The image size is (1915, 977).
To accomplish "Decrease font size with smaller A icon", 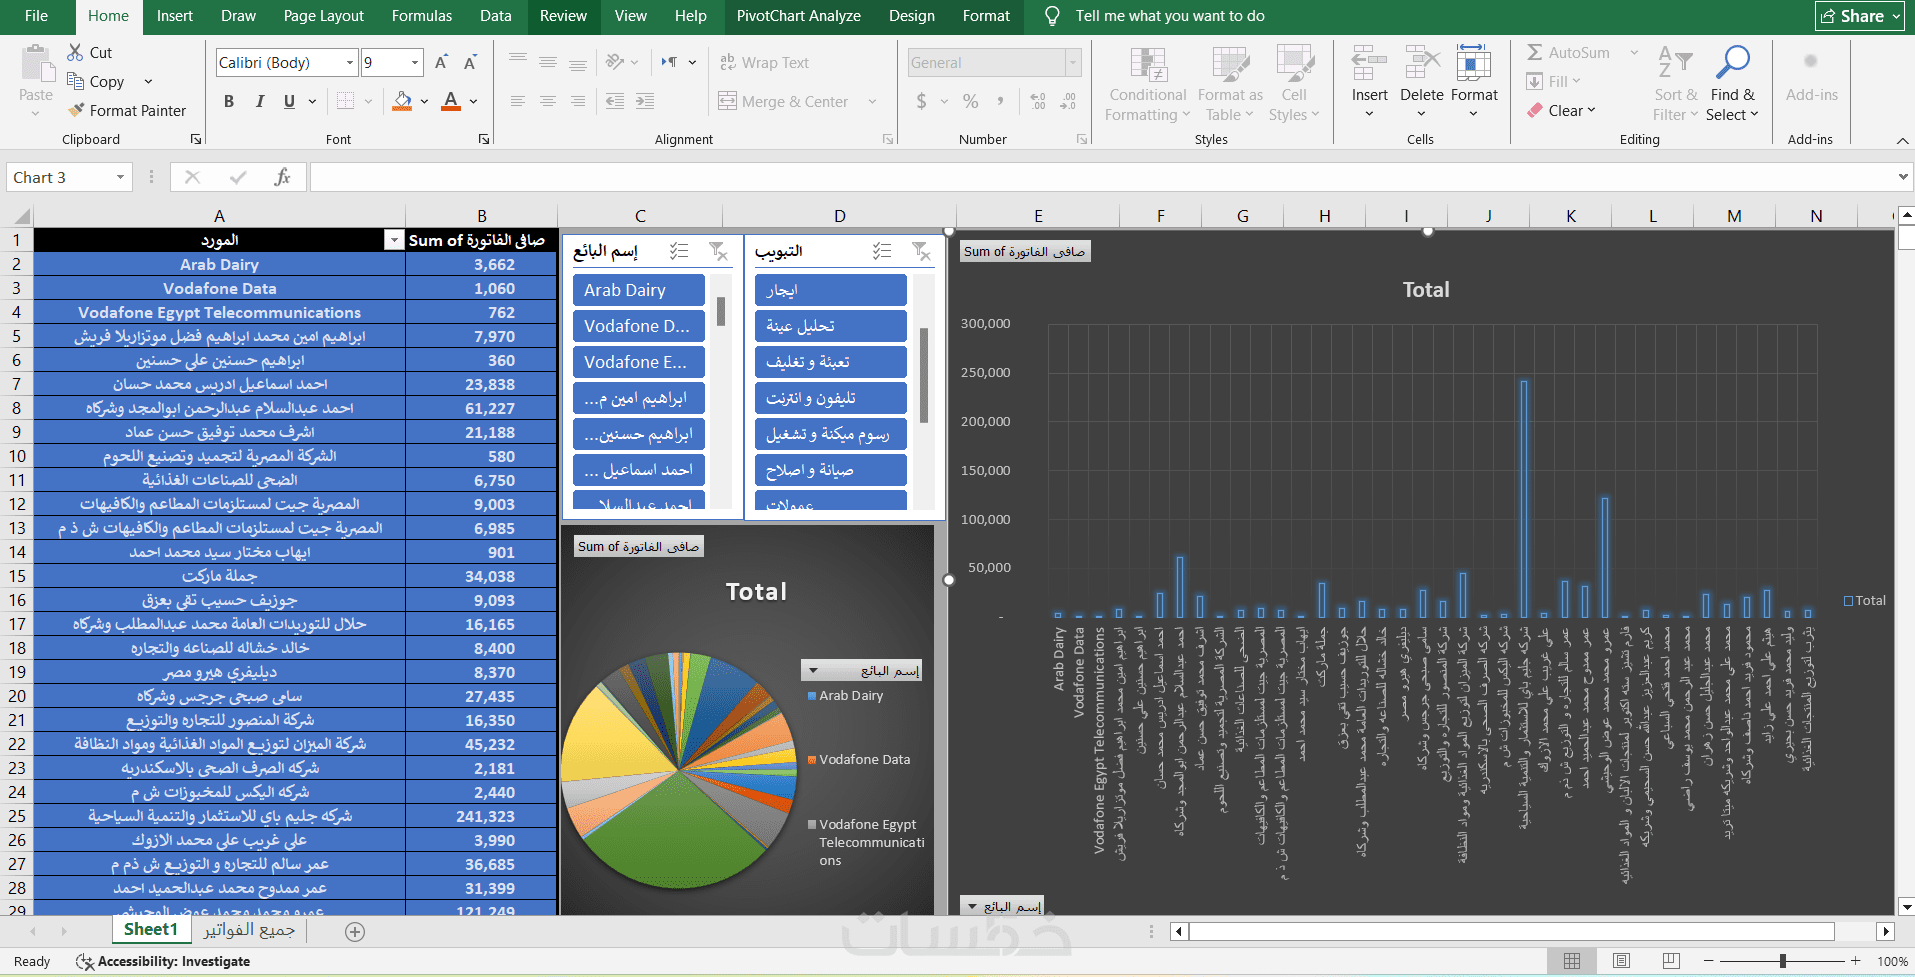I will (470, 62).
